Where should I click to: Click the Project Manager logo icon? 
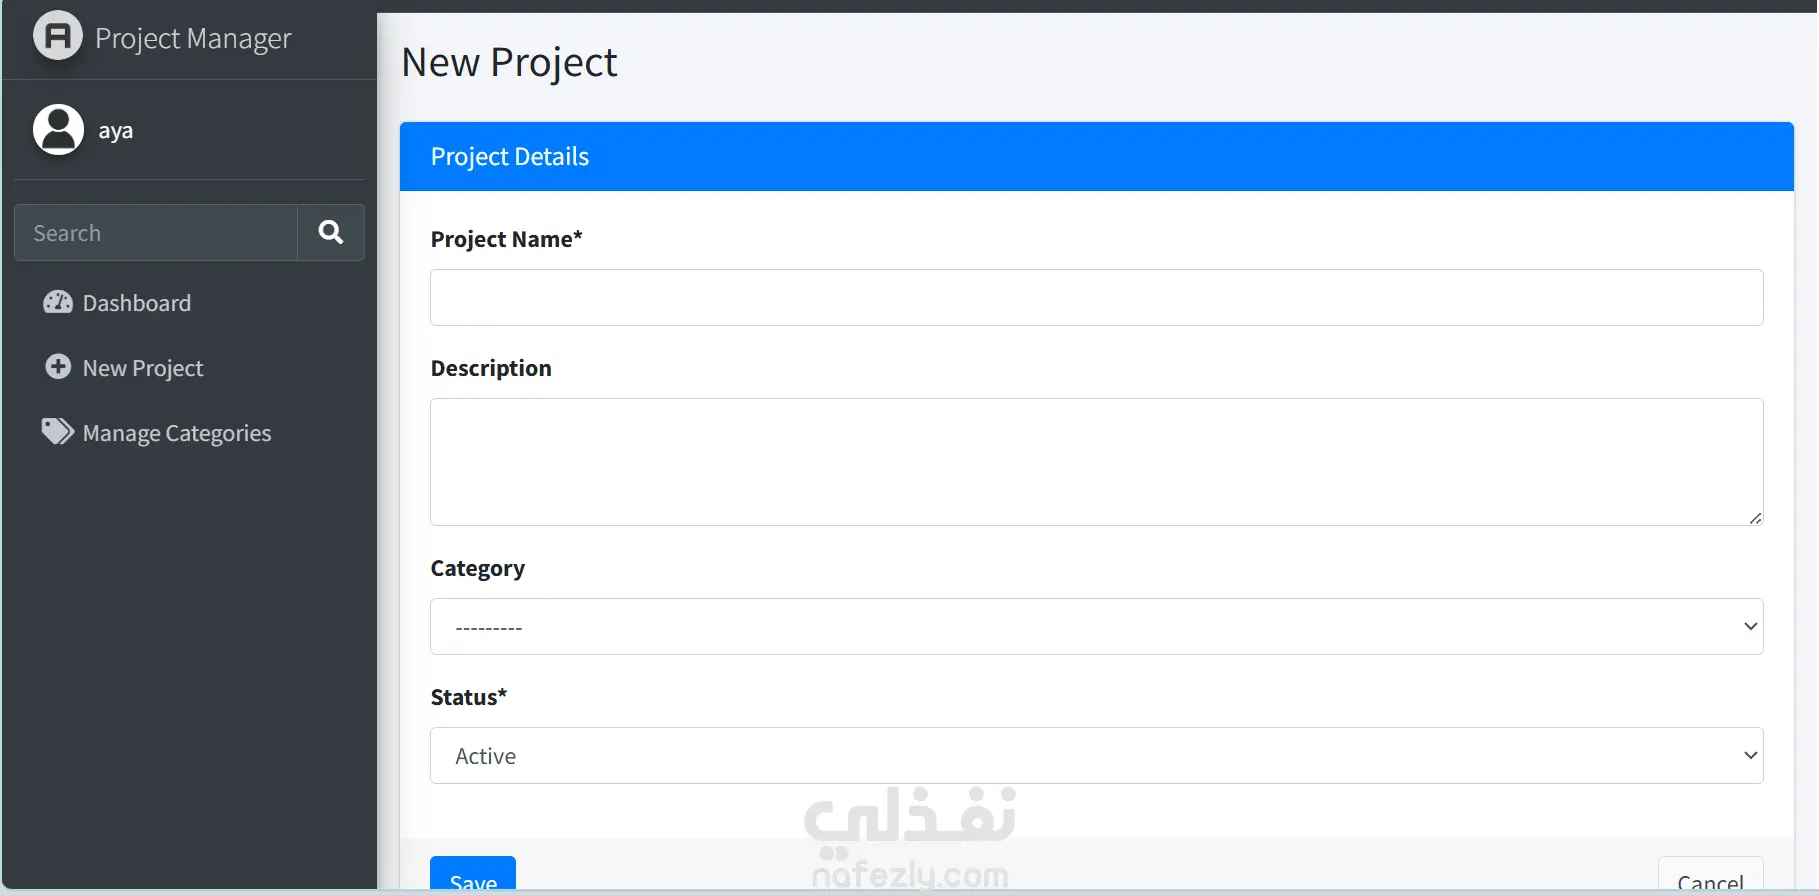coord(58,36)
